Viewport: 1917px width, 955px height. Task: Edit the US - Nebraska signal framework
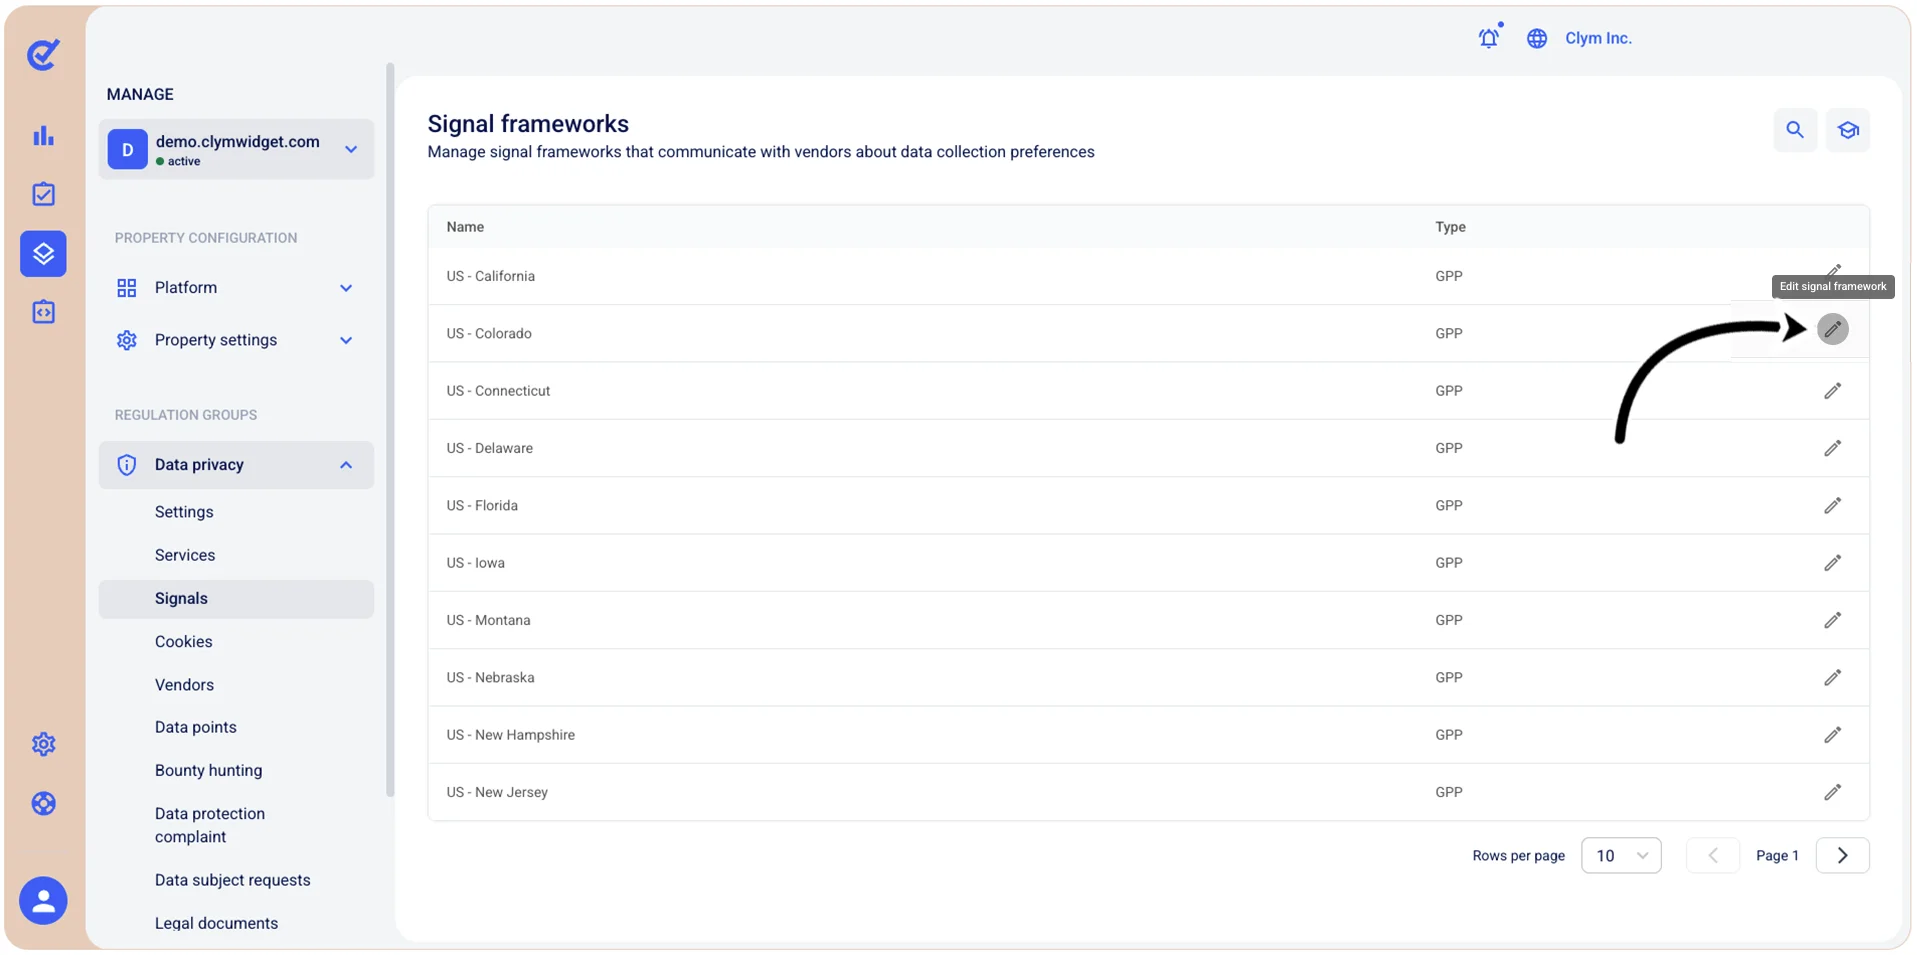pos(1832,678)
